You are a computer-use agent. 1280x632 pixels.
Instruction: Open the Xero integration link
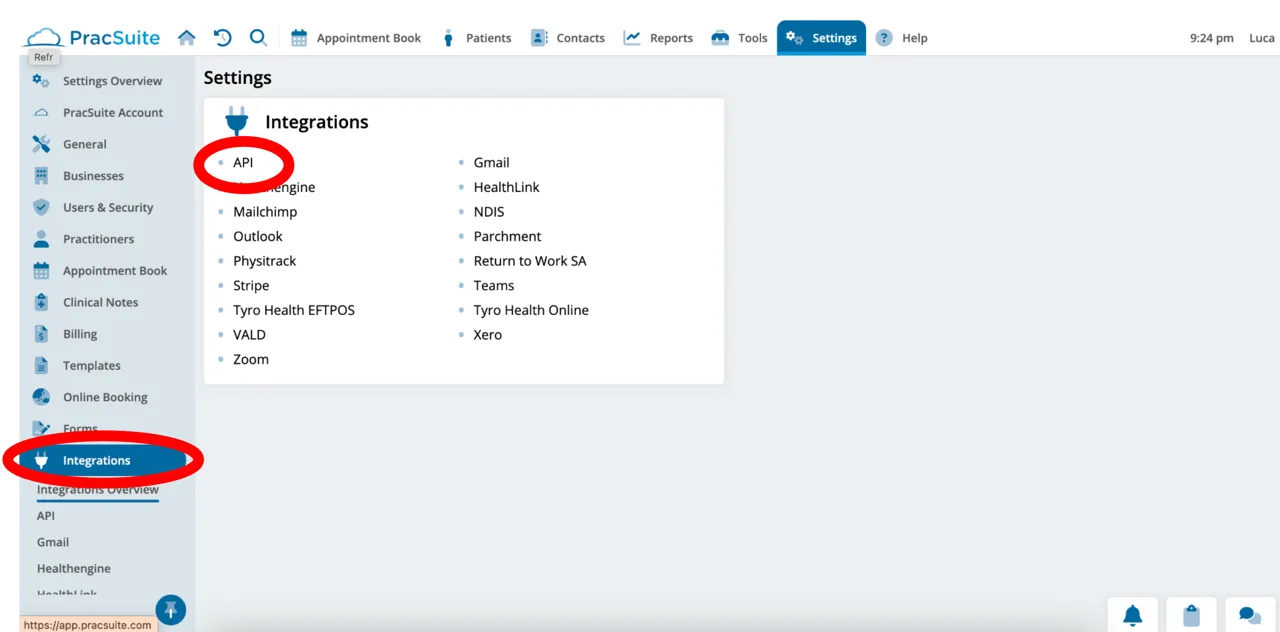[x=488, y=335]
